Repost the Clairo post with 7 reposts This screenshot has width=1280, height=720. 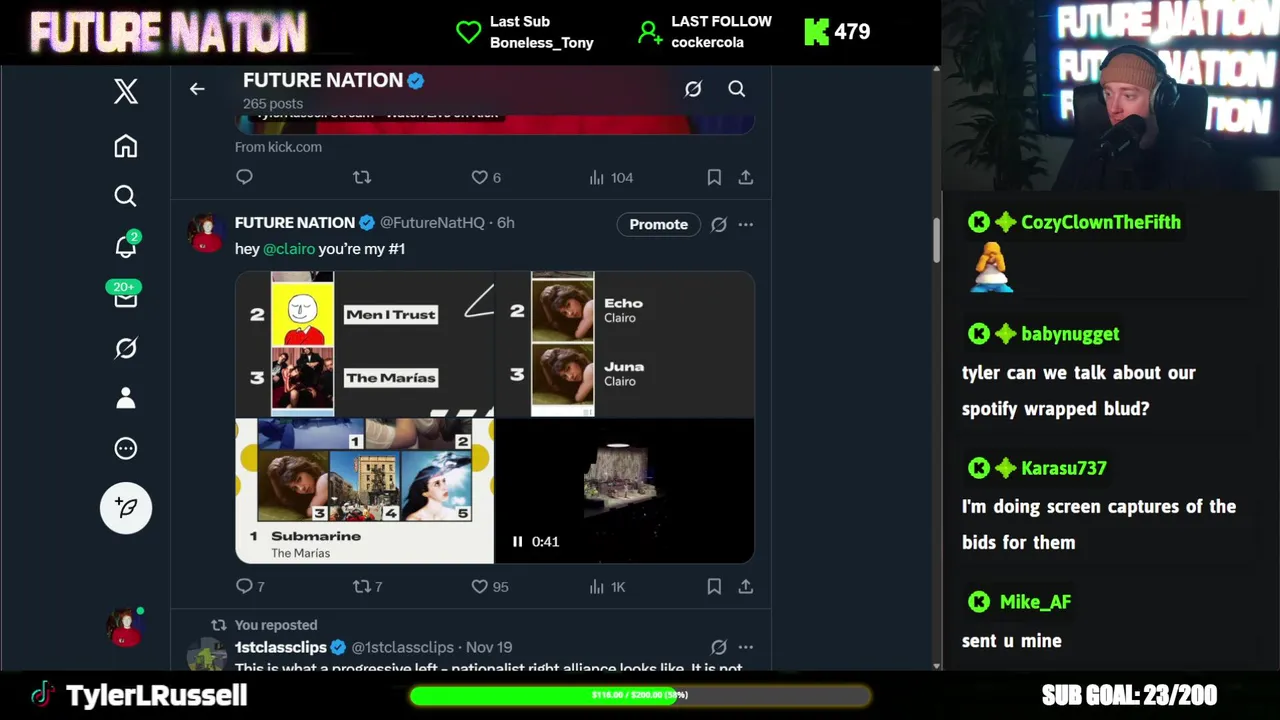[368, 587]
